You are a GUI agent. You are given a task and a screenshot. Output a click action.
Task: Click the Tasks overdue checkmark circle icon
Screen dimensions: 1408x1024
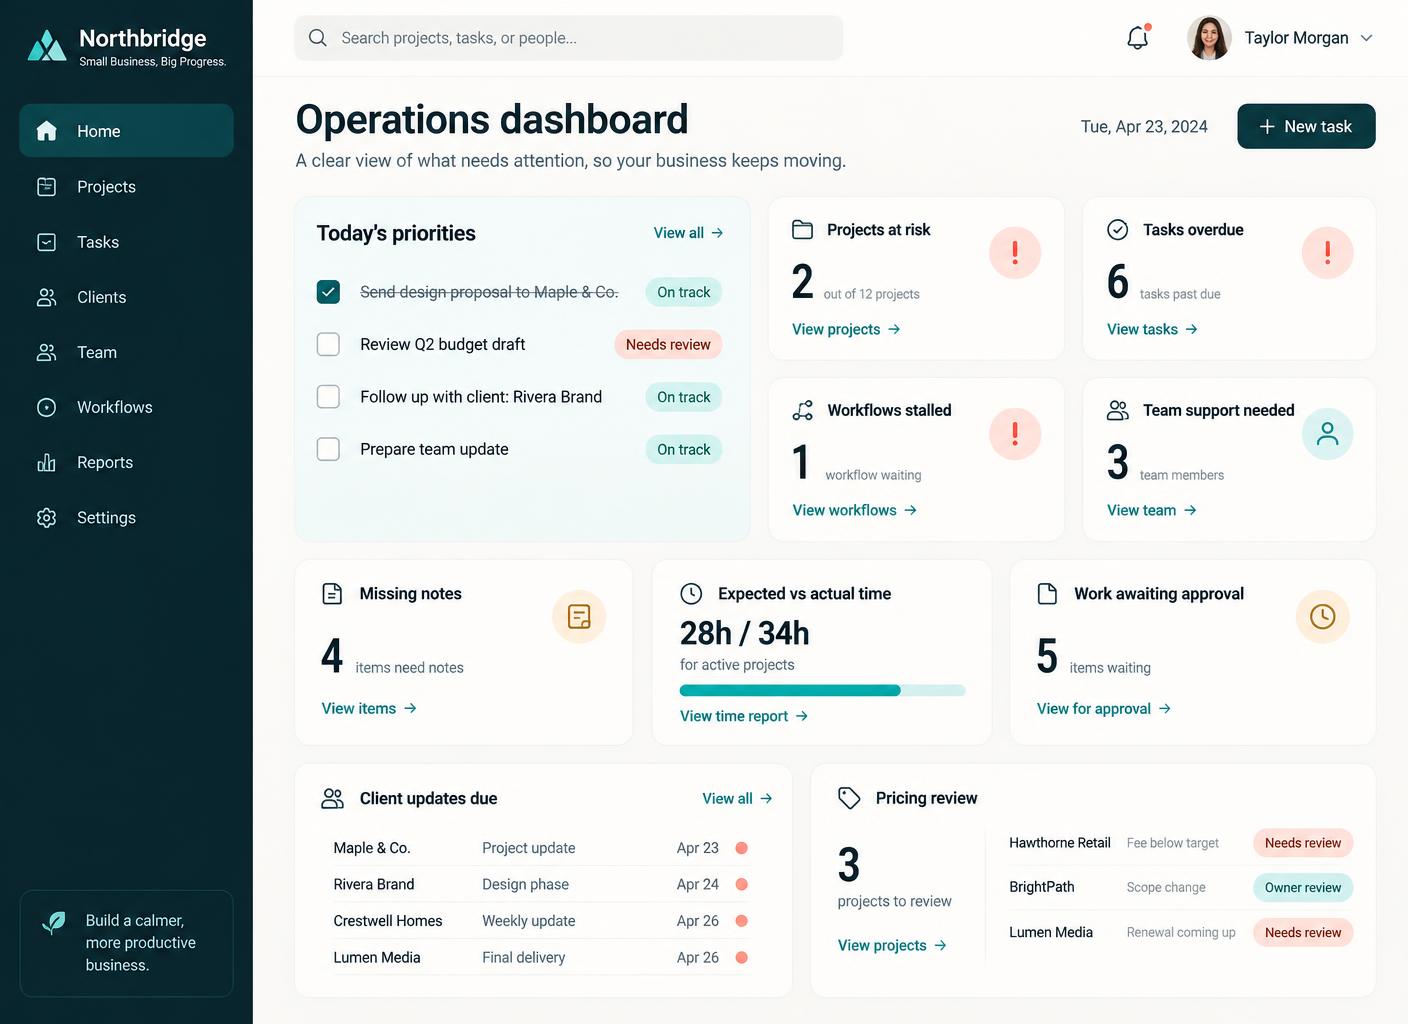tap(1118, 229)
